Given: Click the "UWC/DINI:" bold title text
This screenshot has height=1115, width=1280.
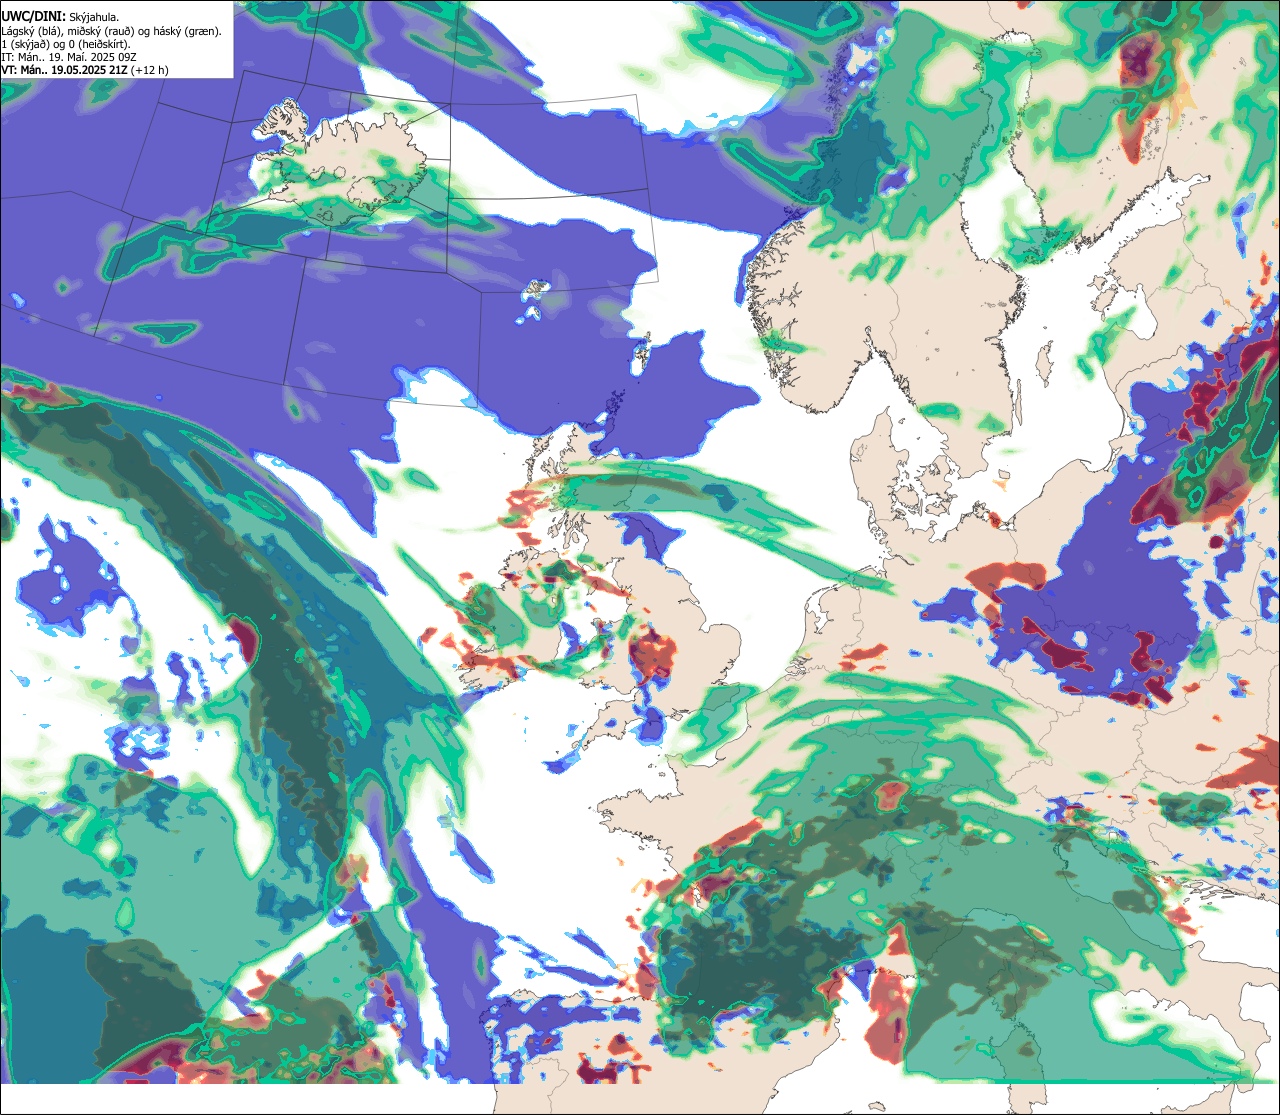Looking at the screenshot, I should pos(34,17).
